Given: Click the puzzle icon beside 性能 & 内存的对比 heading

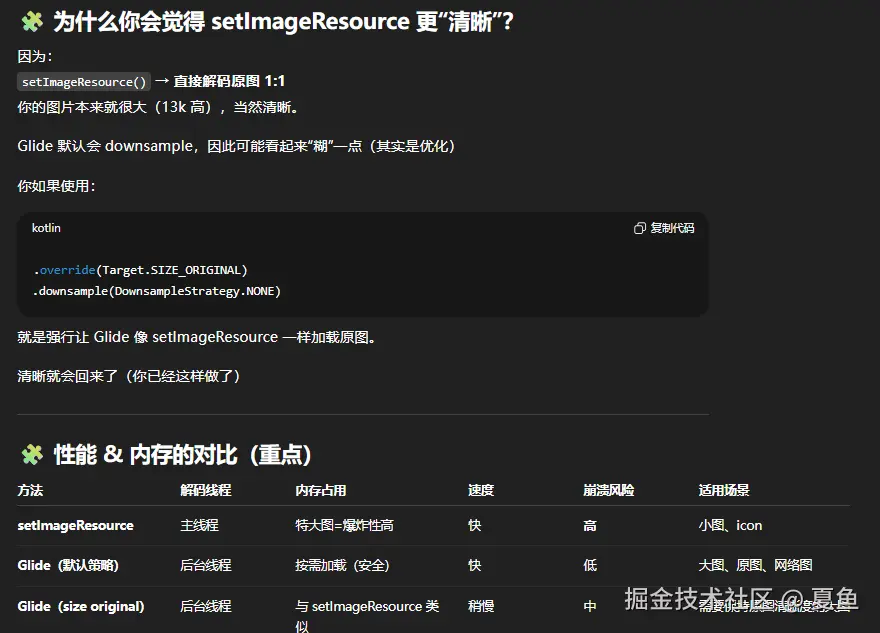Looking at the screenshot, I should pyautogui.click(x=32, y=454).
